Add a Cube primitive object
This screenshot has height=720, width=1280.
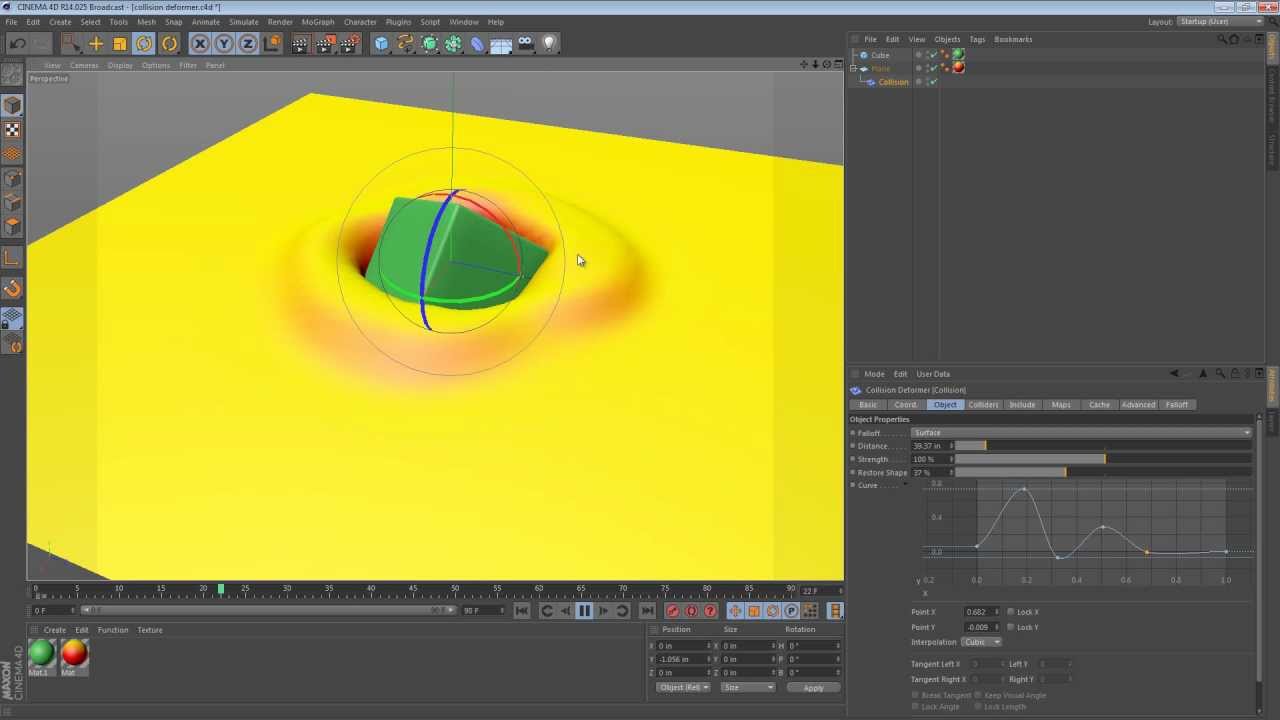coord(382,43)
